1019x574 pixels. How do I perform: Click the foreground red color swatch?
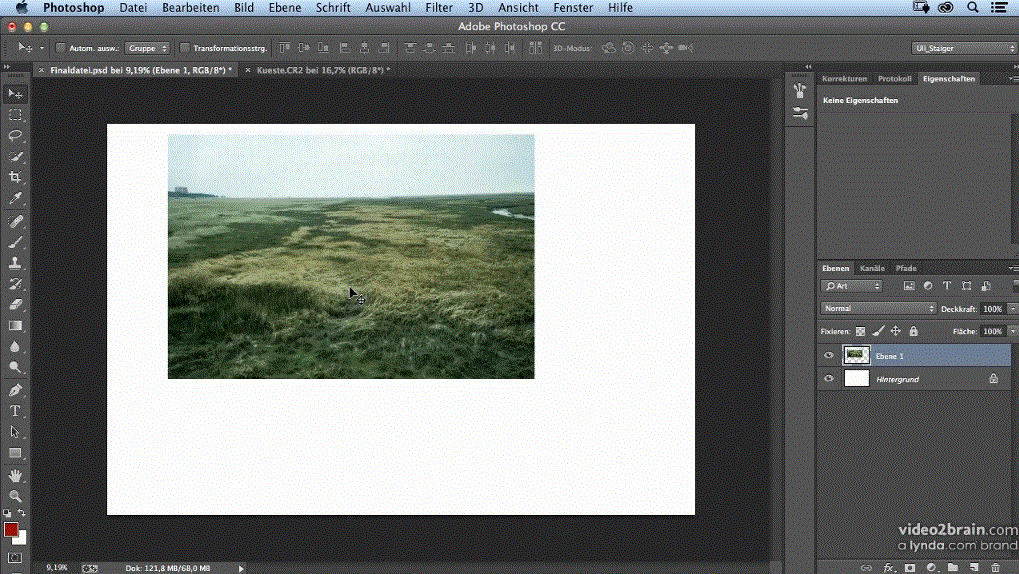tap(10, 530)
